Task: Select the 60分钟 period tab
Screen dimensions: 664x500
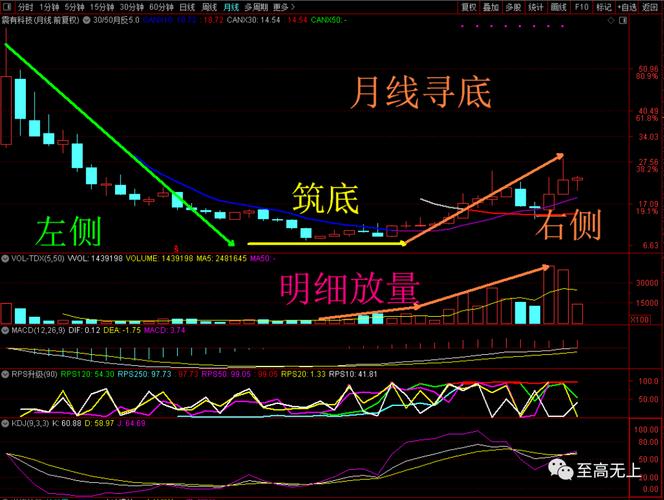Action: [x=161, y=7]
